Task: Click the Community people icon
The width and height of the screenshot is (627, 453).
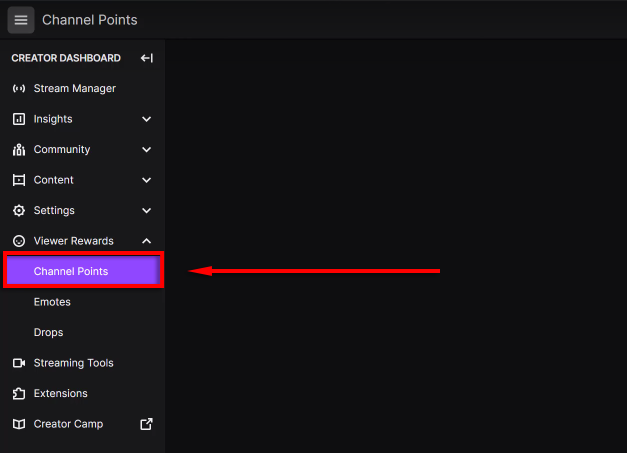Action: point(18,150)
